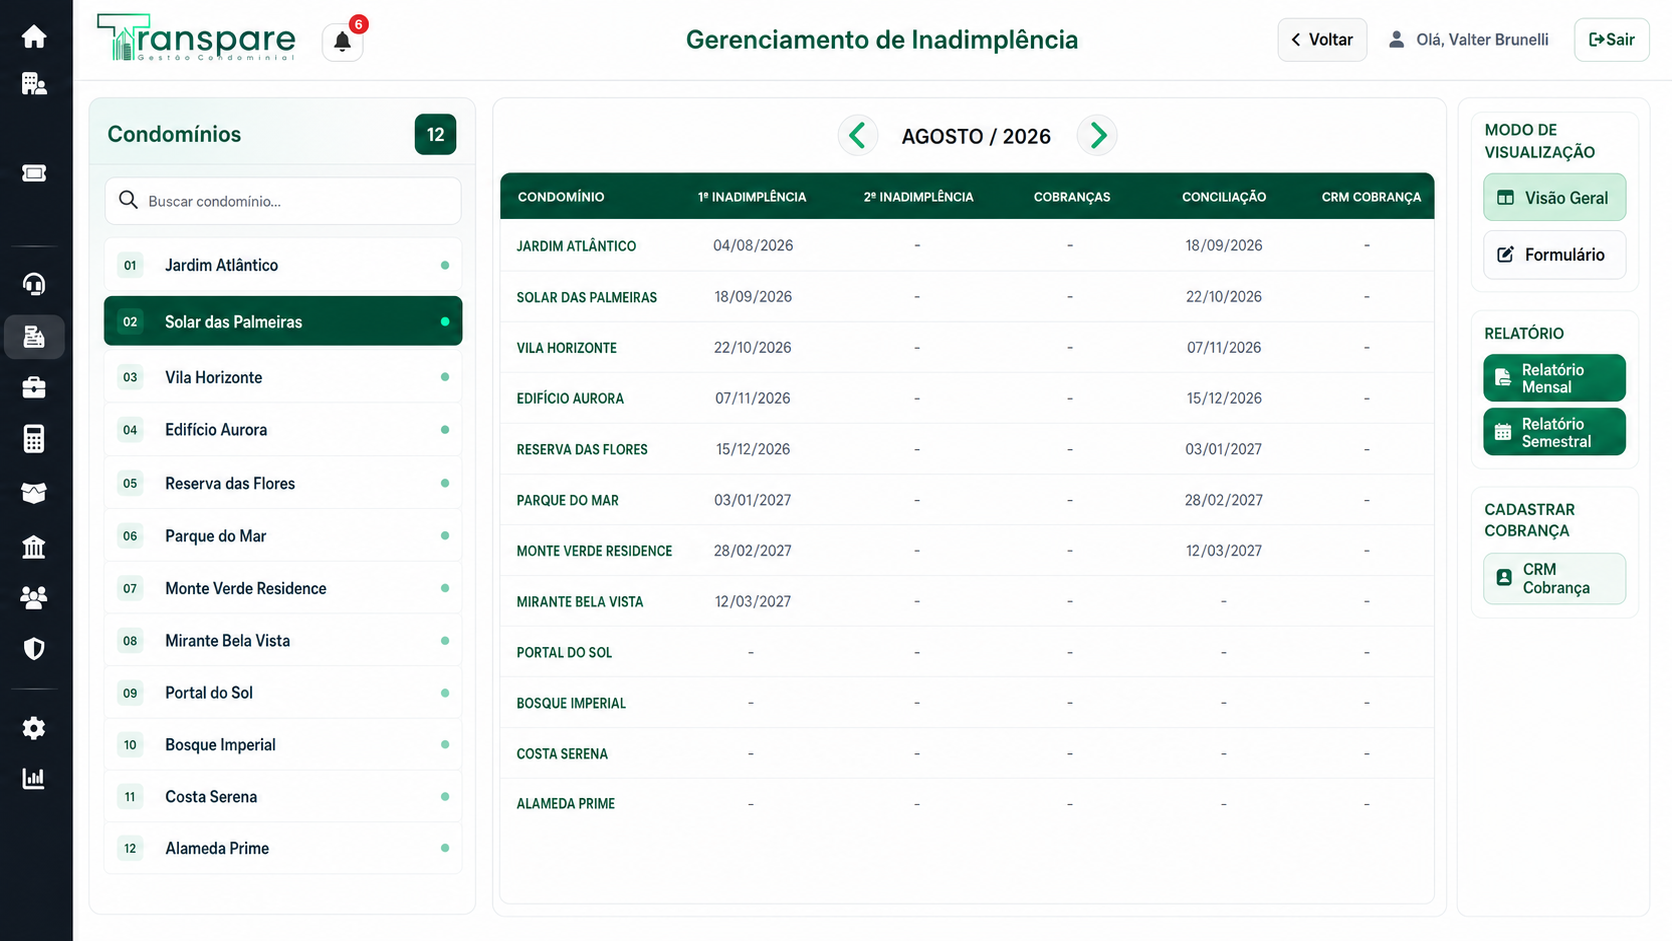The image size is (1672, 941).
Task: Click PORTAL DO SOL in the table
Action: pyautogui.click(x=564, y=652)
